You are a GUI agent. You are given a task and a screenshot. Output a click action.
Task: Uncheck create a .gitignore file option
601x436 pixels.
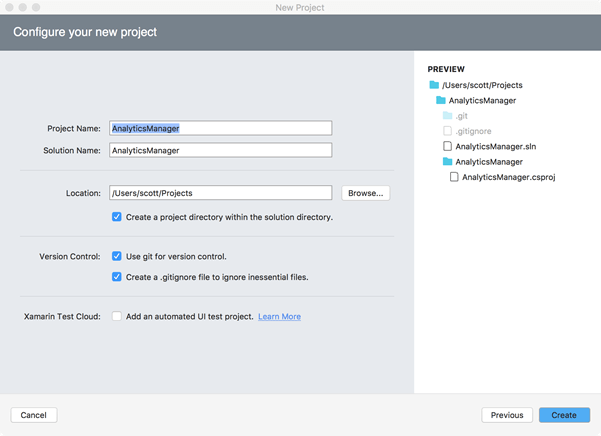coord(117,277)
